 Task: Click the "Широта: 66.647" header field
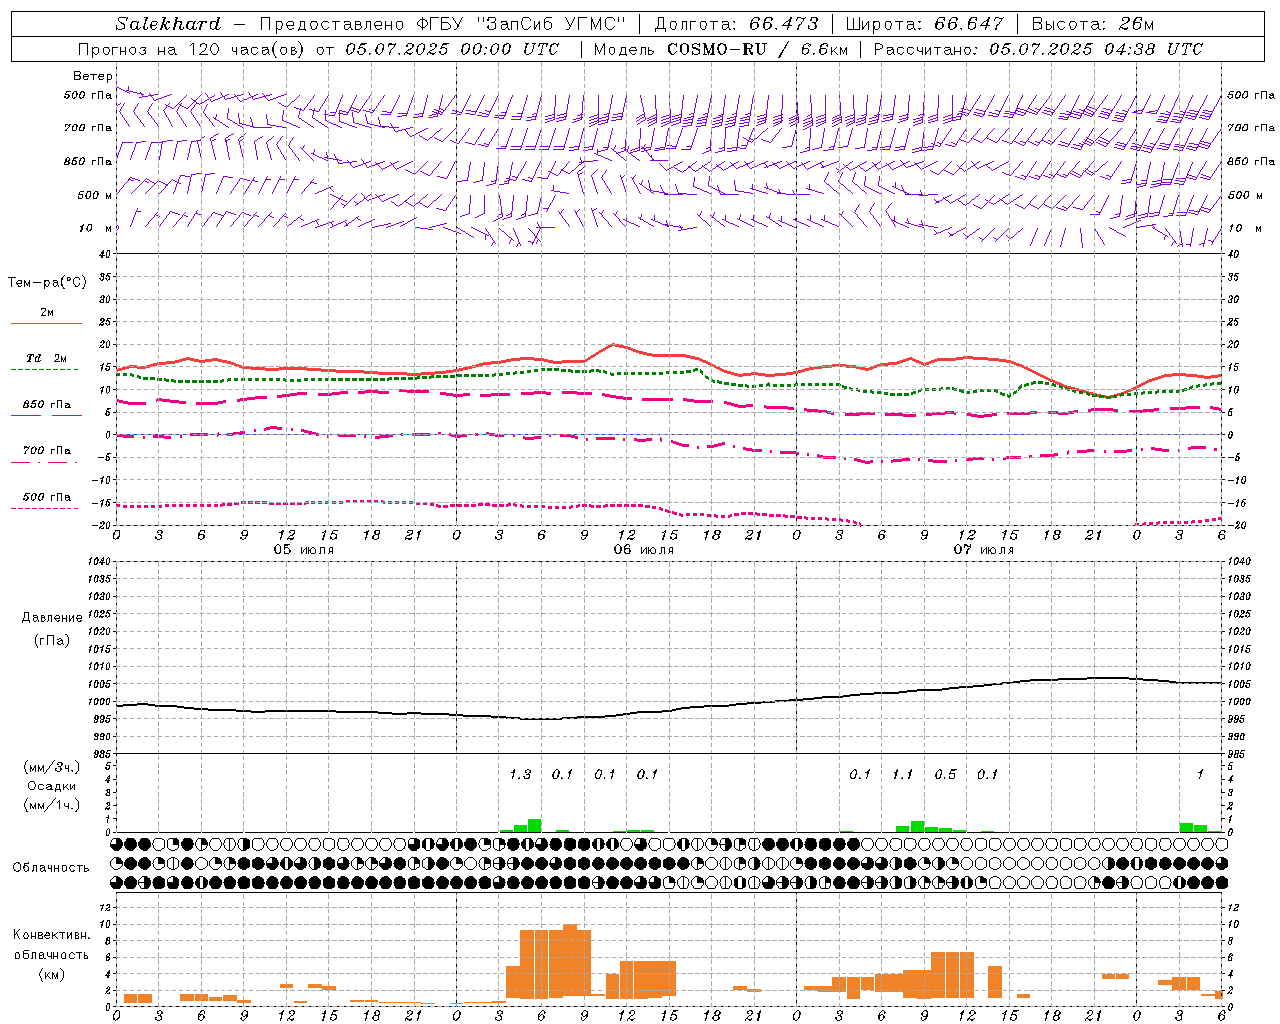click(x=924, y=24)
